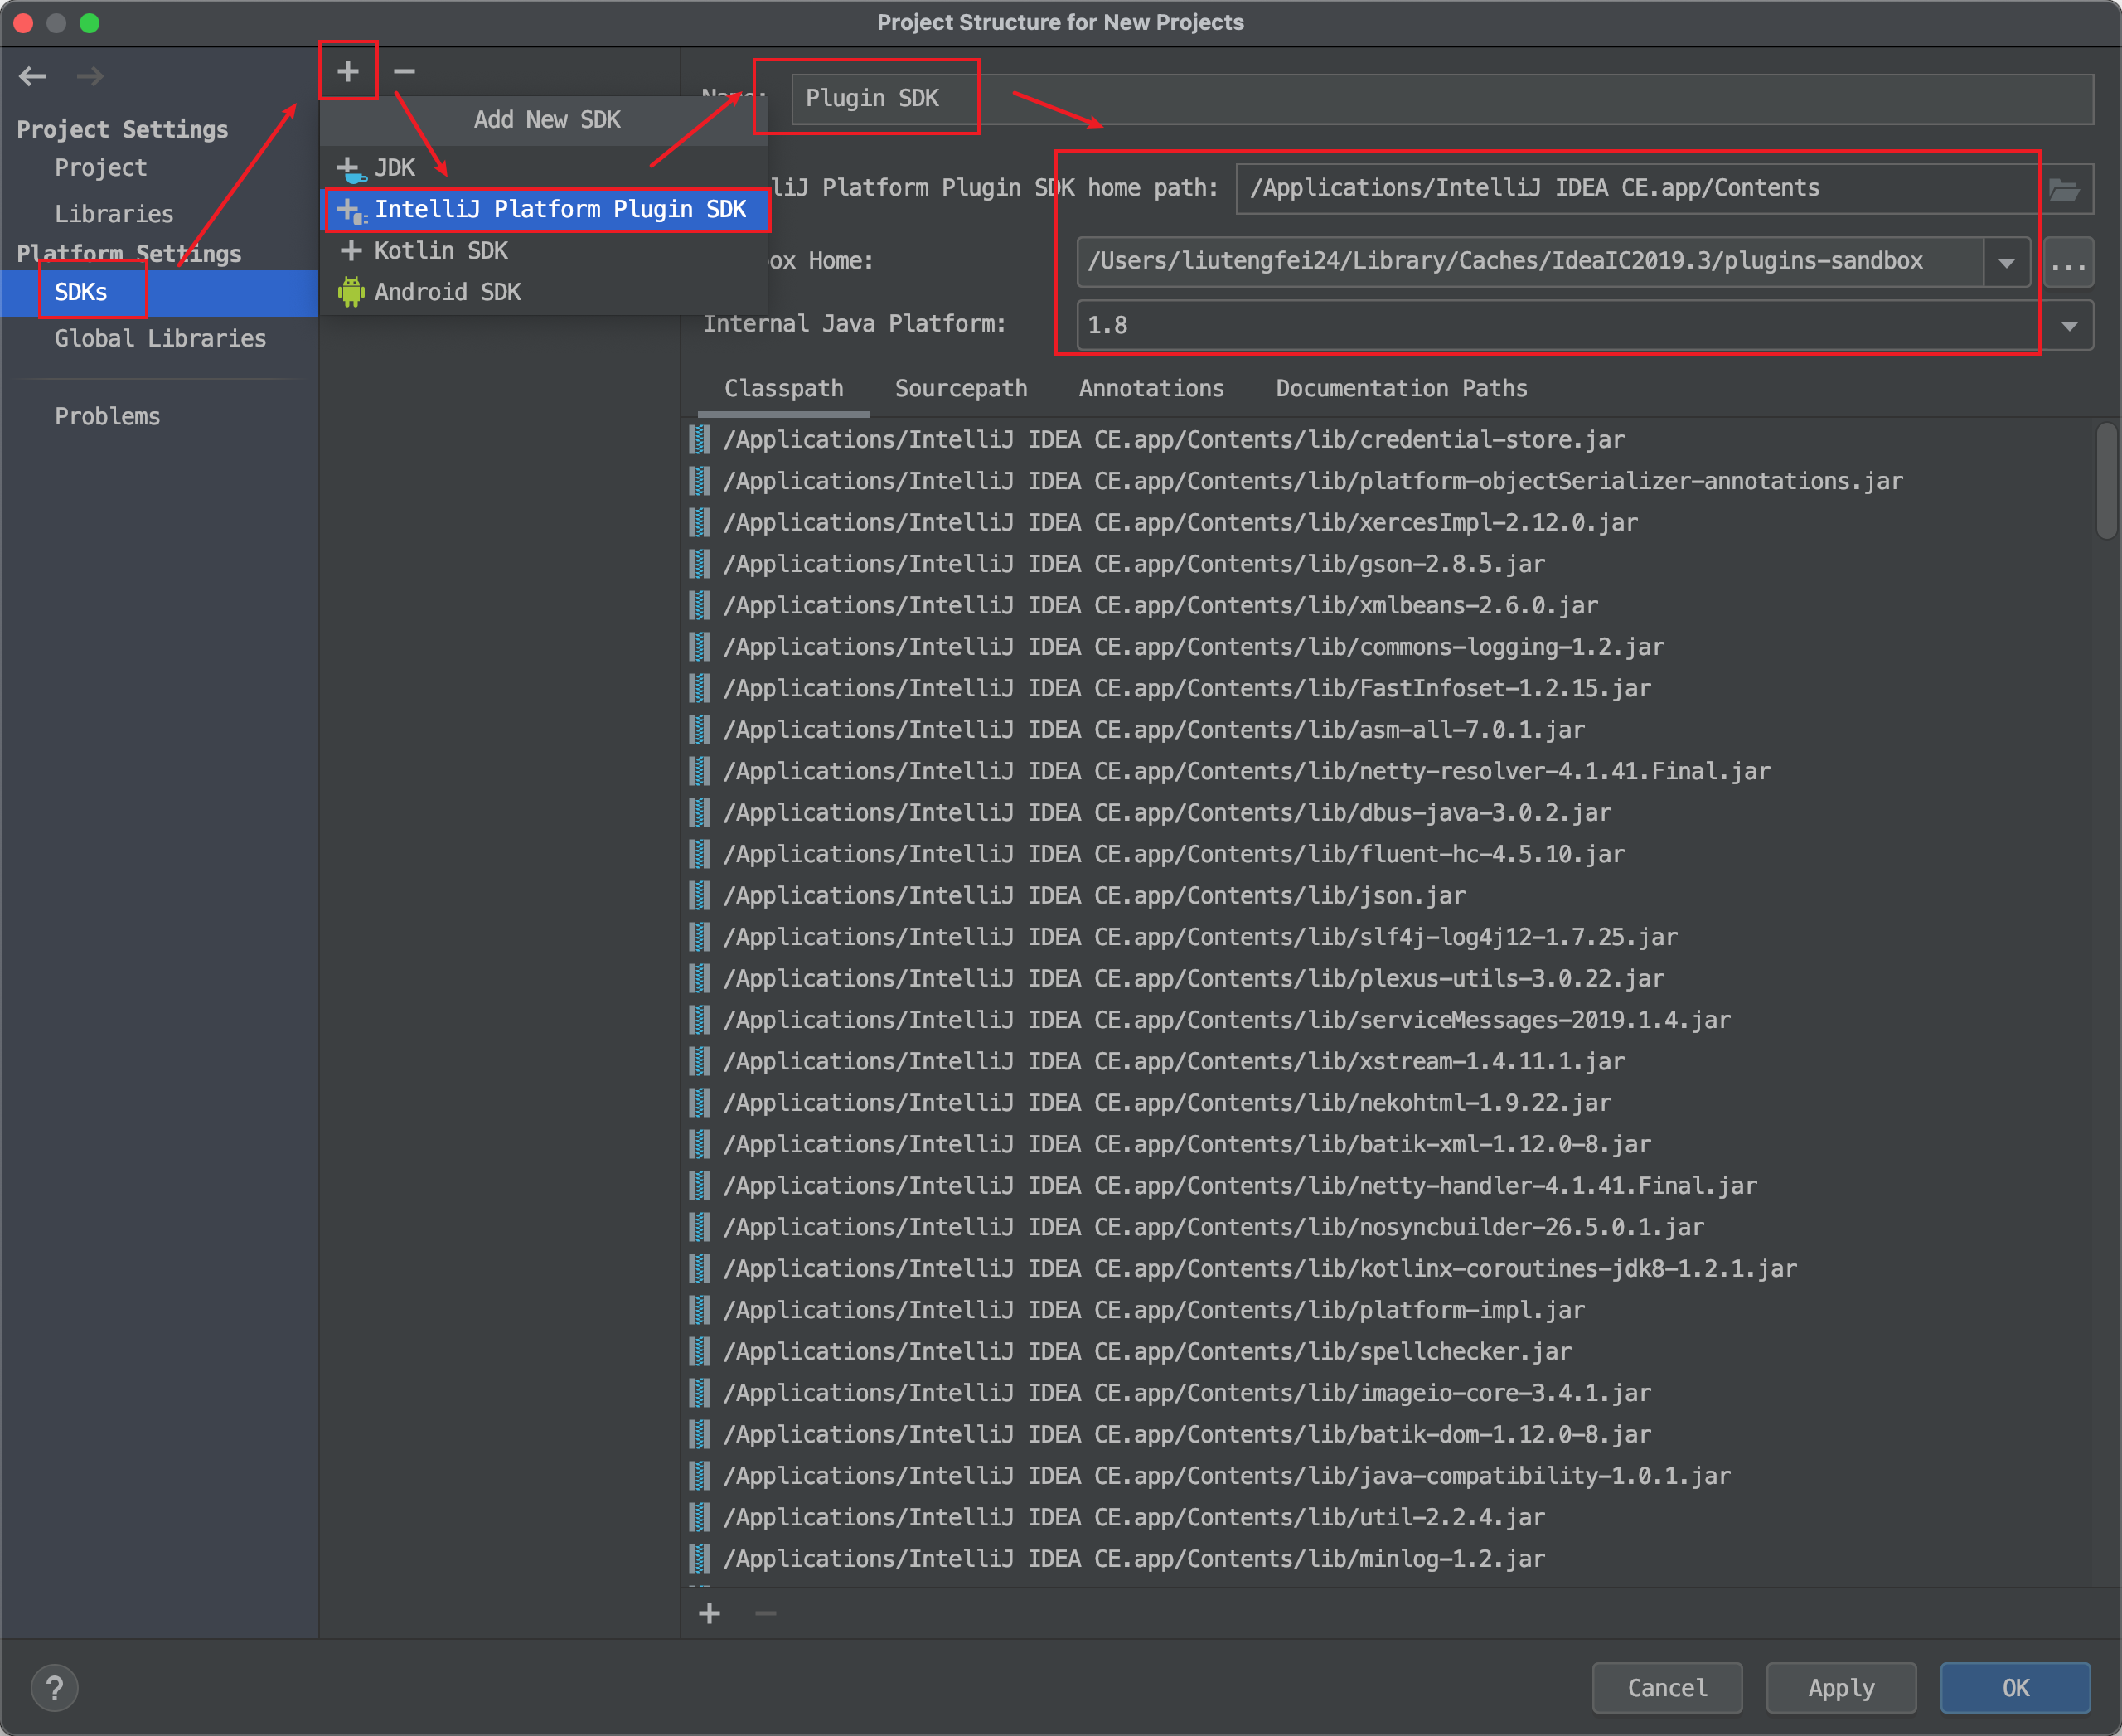This screenshot has width=2122, height=1736.
Task: Select dbus-java-3.0.2.jar classpath entry
Action: coord(1389,813)
